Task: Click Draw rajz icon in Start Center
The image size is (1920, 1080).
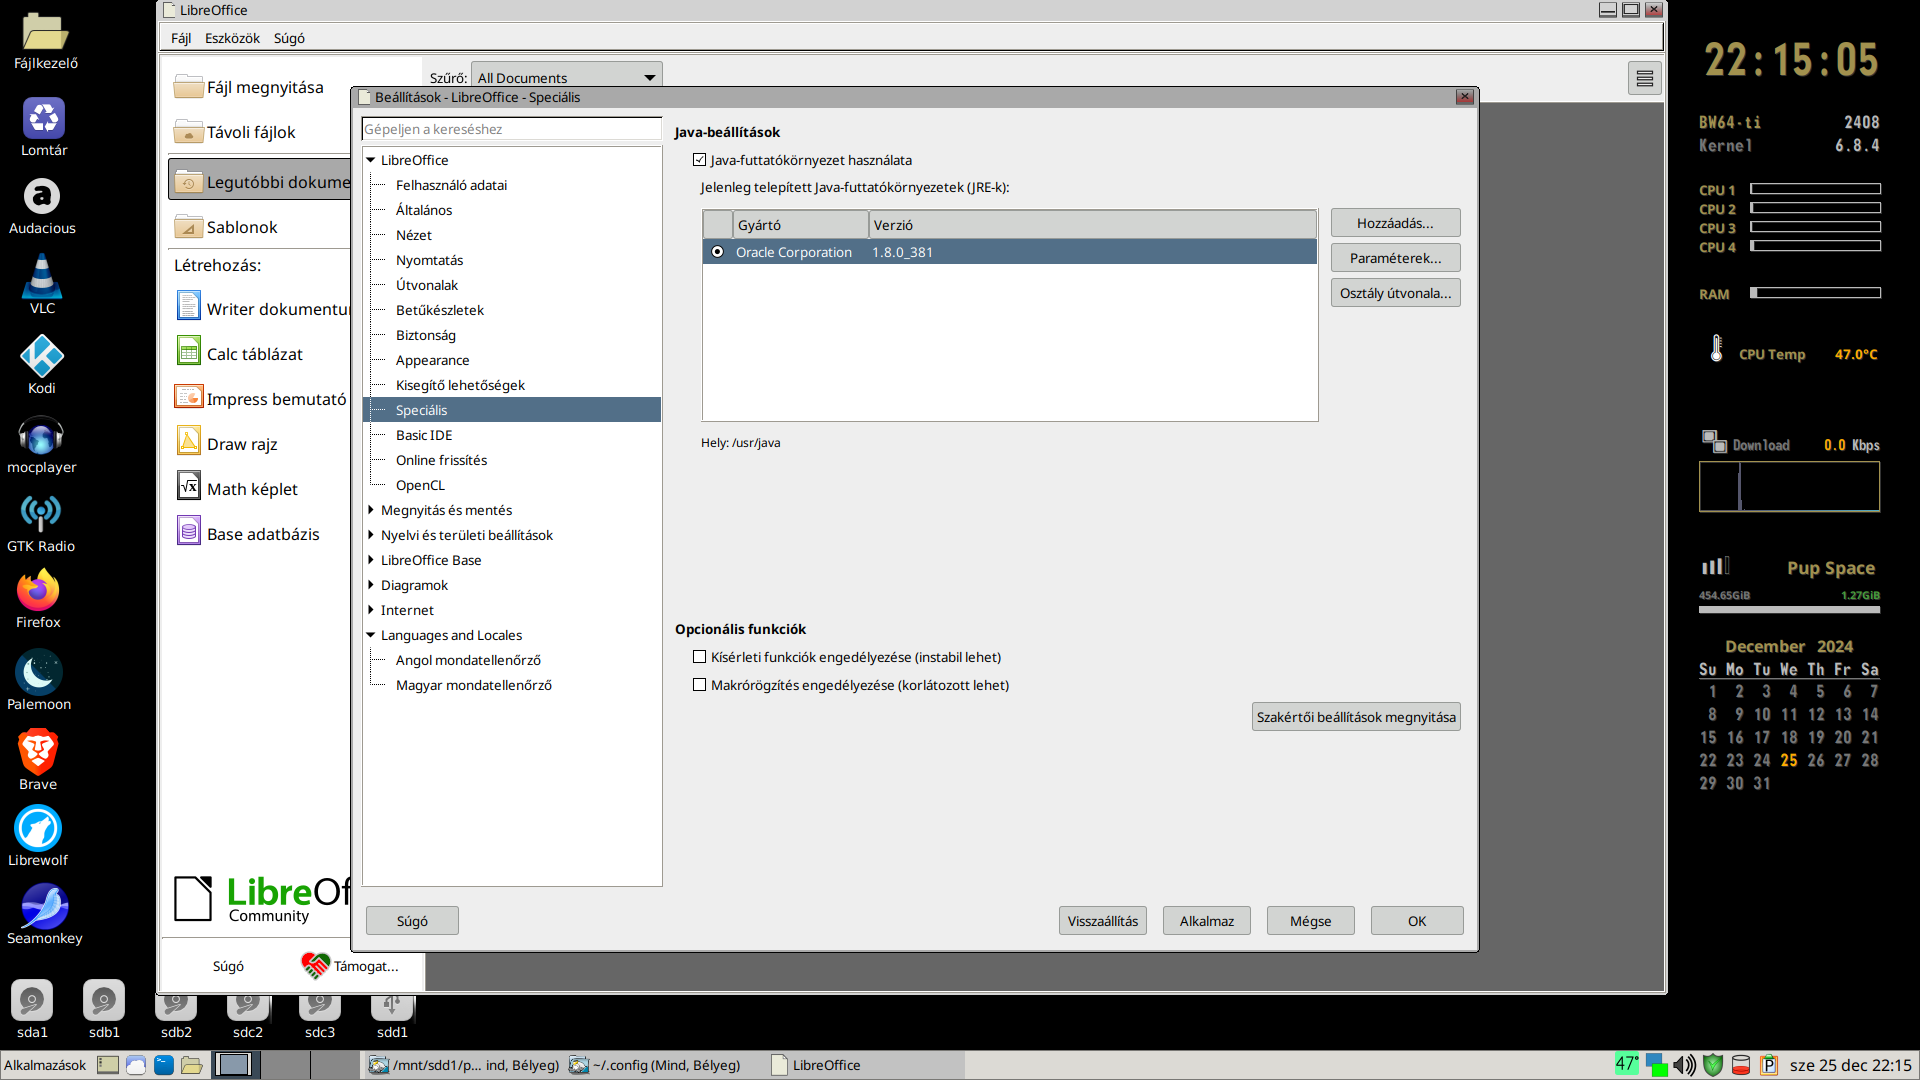Action: click(x=189, y=442)
